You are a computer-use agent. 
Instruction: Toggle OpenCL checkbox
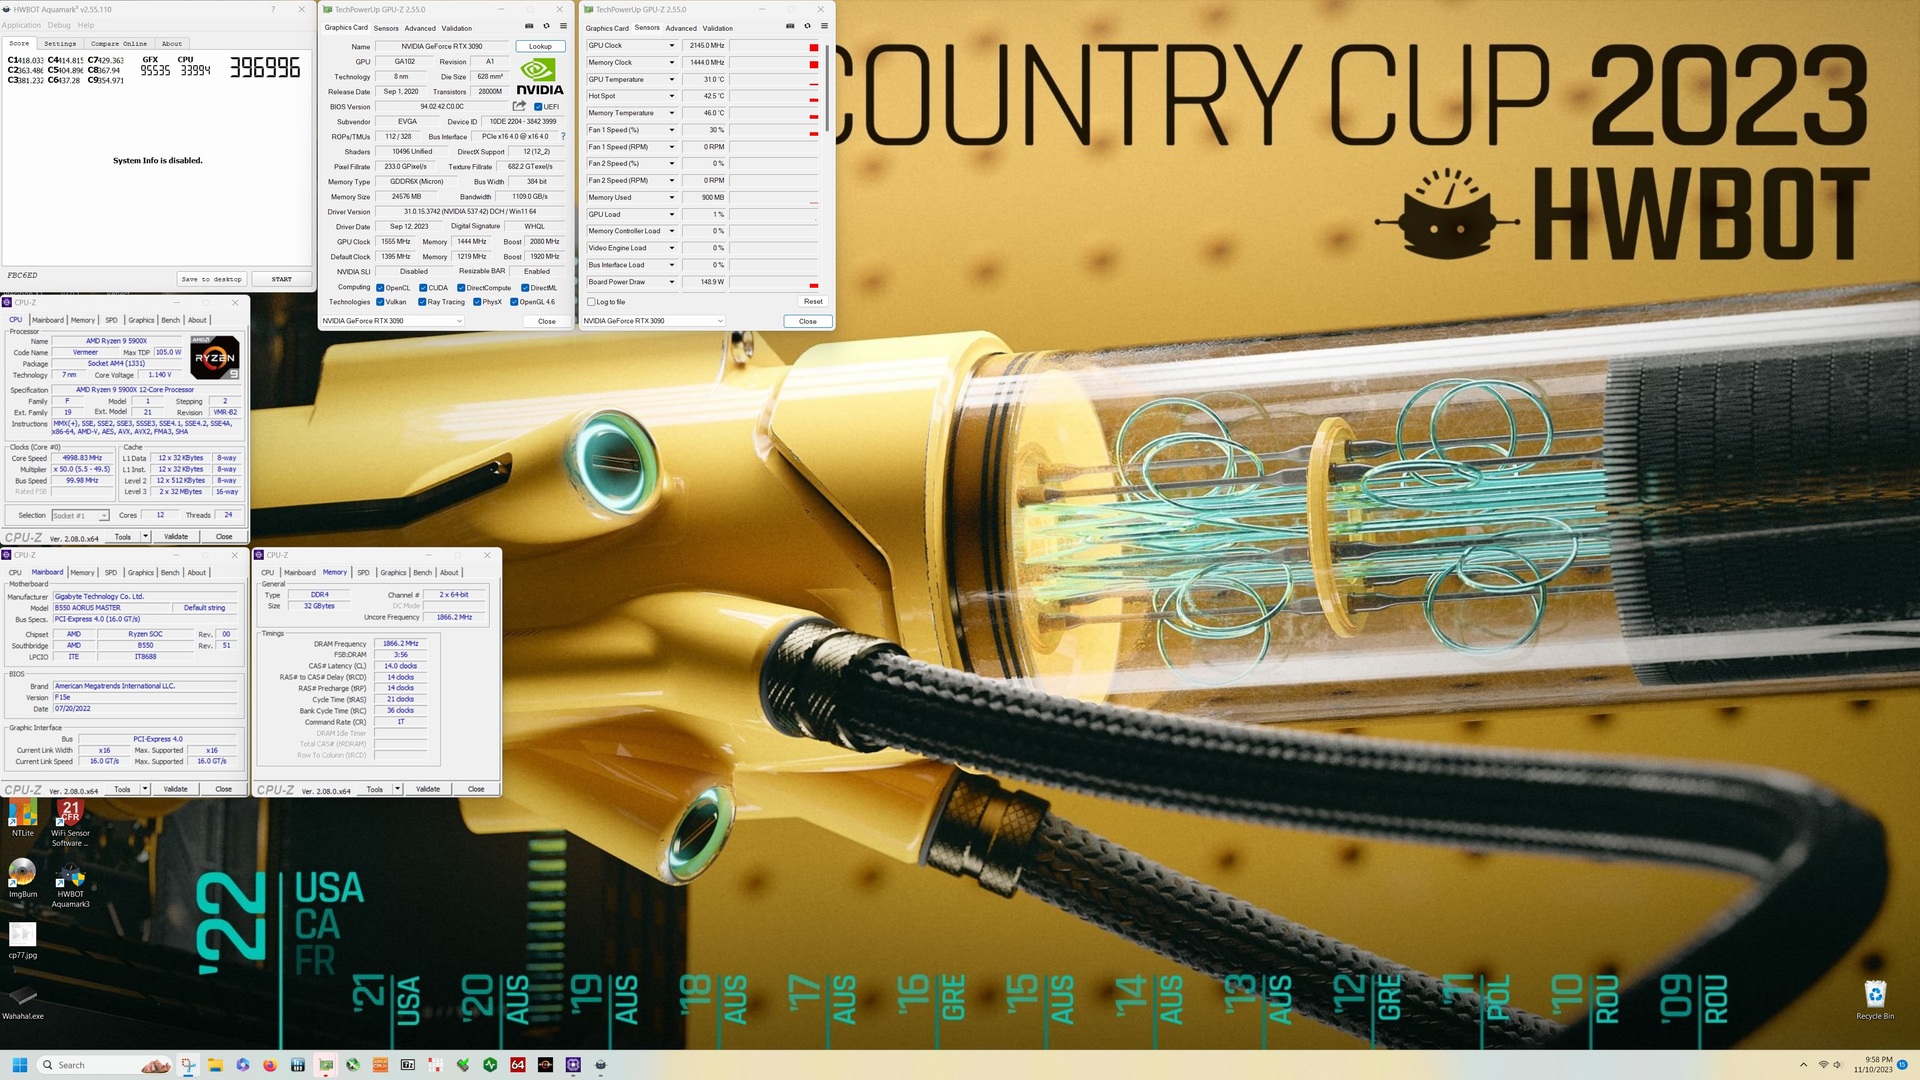coord(380,288)
